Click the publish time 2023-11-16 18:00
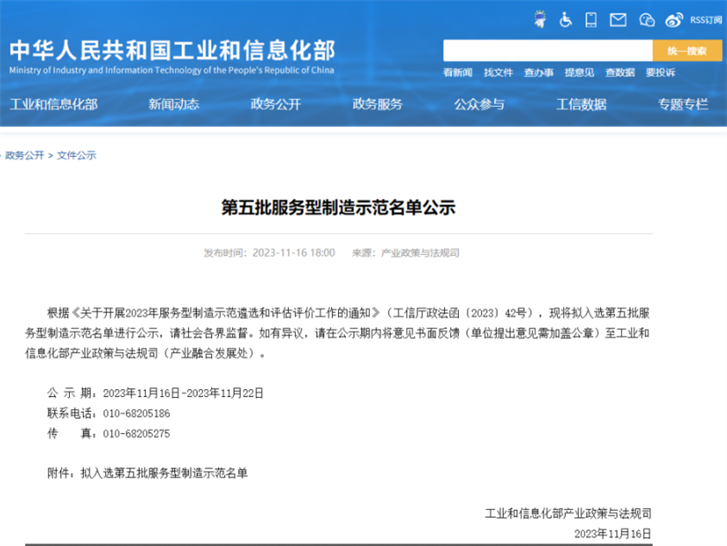Screen dimensions: 727x546 pyautogui.click(x=293, y=253)
